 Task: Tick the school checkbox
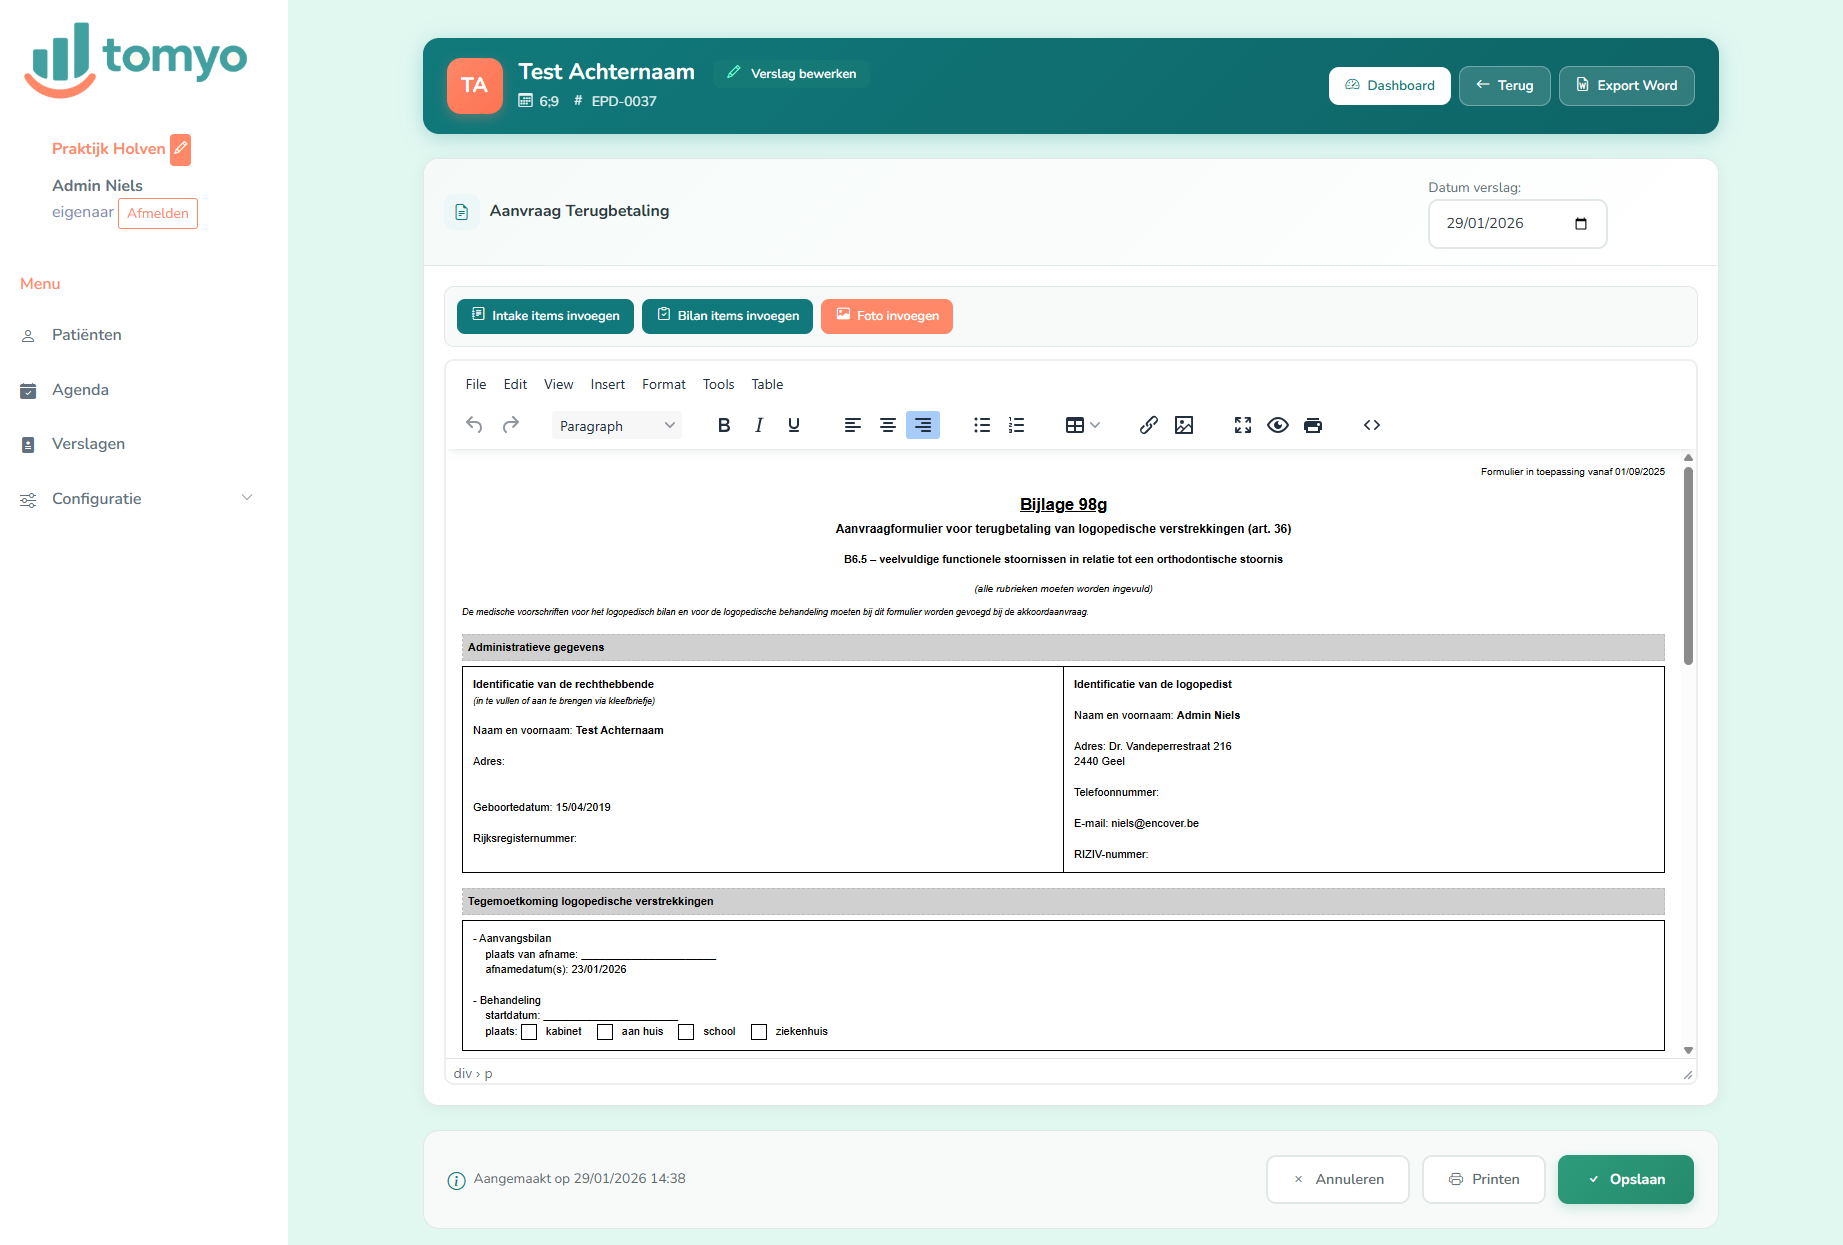click(x=686, y=1032)
